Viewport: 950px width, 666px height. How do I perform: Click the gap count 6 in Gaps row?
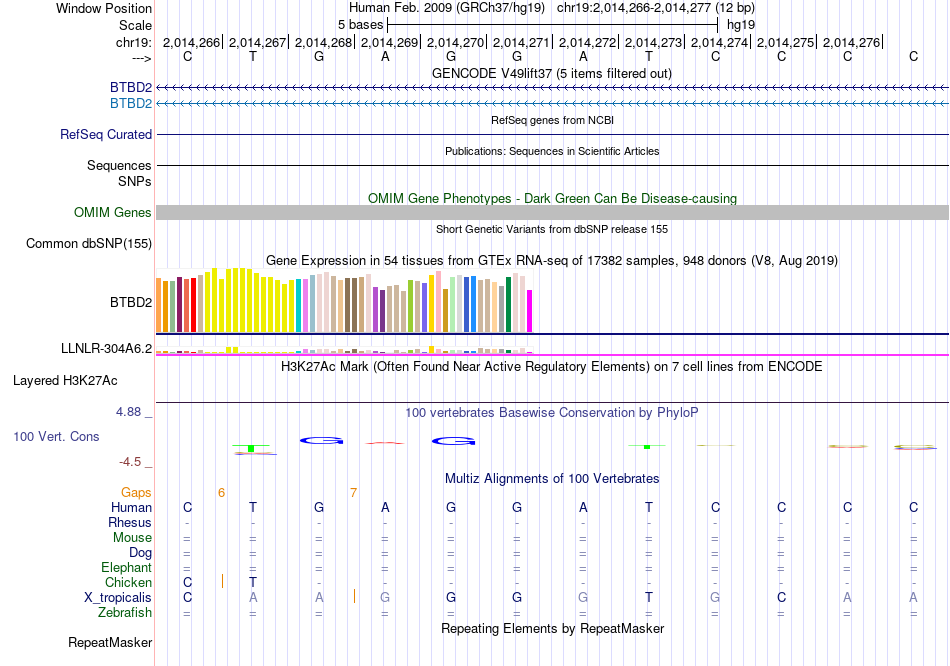(222, 493)
